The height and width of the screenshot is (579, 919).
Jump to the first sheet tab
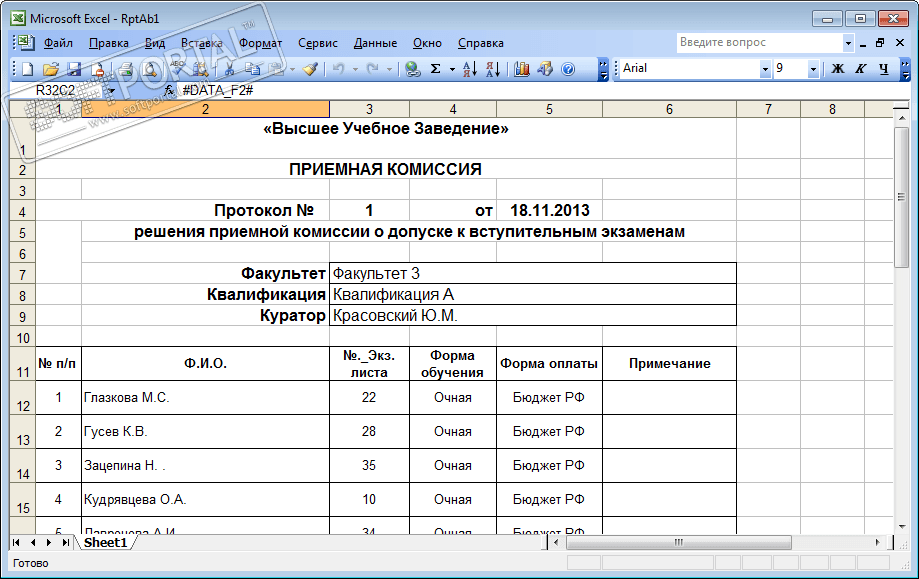pyautogui.click(x=16, y=543)
